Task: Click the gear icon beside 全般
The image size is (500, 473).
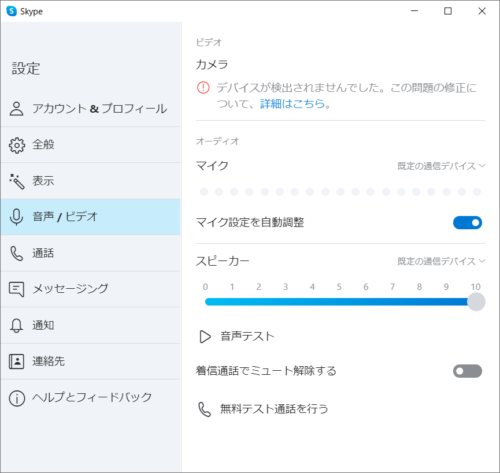Action: tap(17, 145)
